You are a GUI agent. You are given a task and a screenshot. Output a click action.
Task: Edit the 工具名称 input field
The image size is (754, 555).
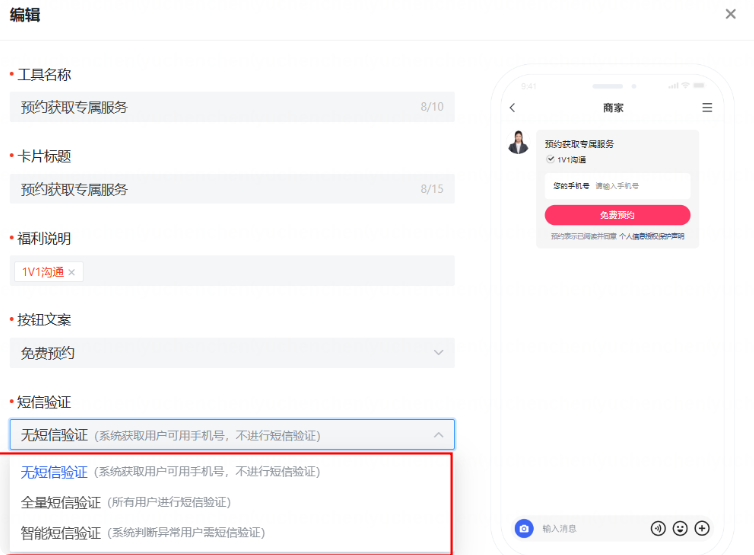[x=232, y=107]
